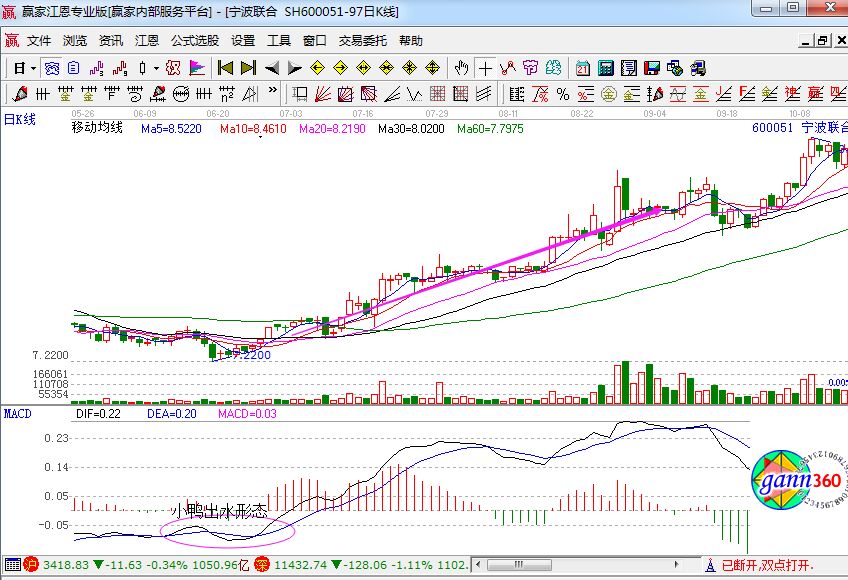The height and width of the screenshot is (580, 848).
Task: Open the 交易委托 menu
Action: (x=362, y=41)
